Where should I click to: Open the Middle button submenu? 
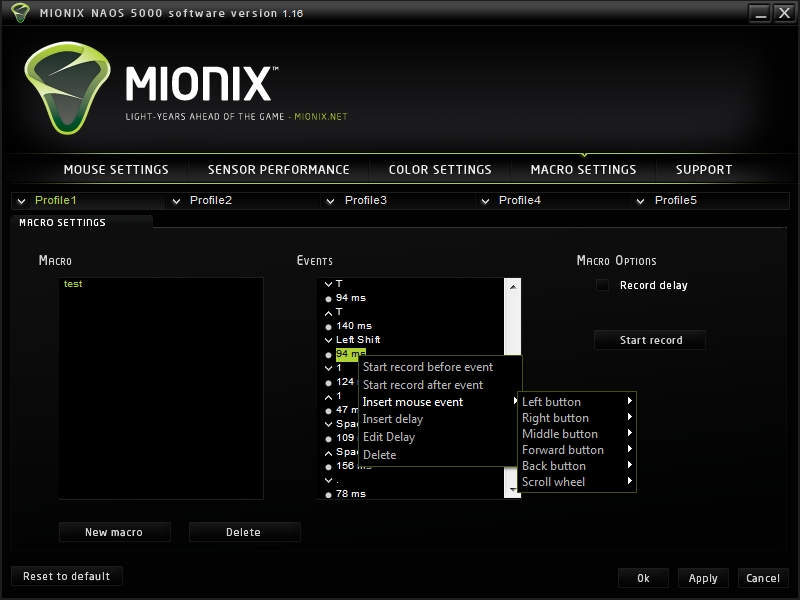click(x=577, y=434)
